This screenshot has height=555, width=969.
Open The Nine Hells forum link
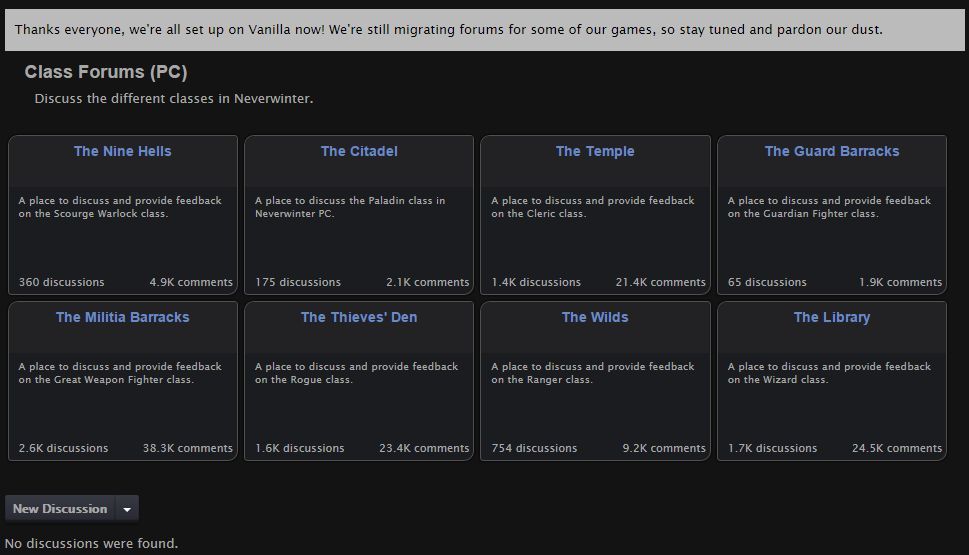(x=122, y=151)
